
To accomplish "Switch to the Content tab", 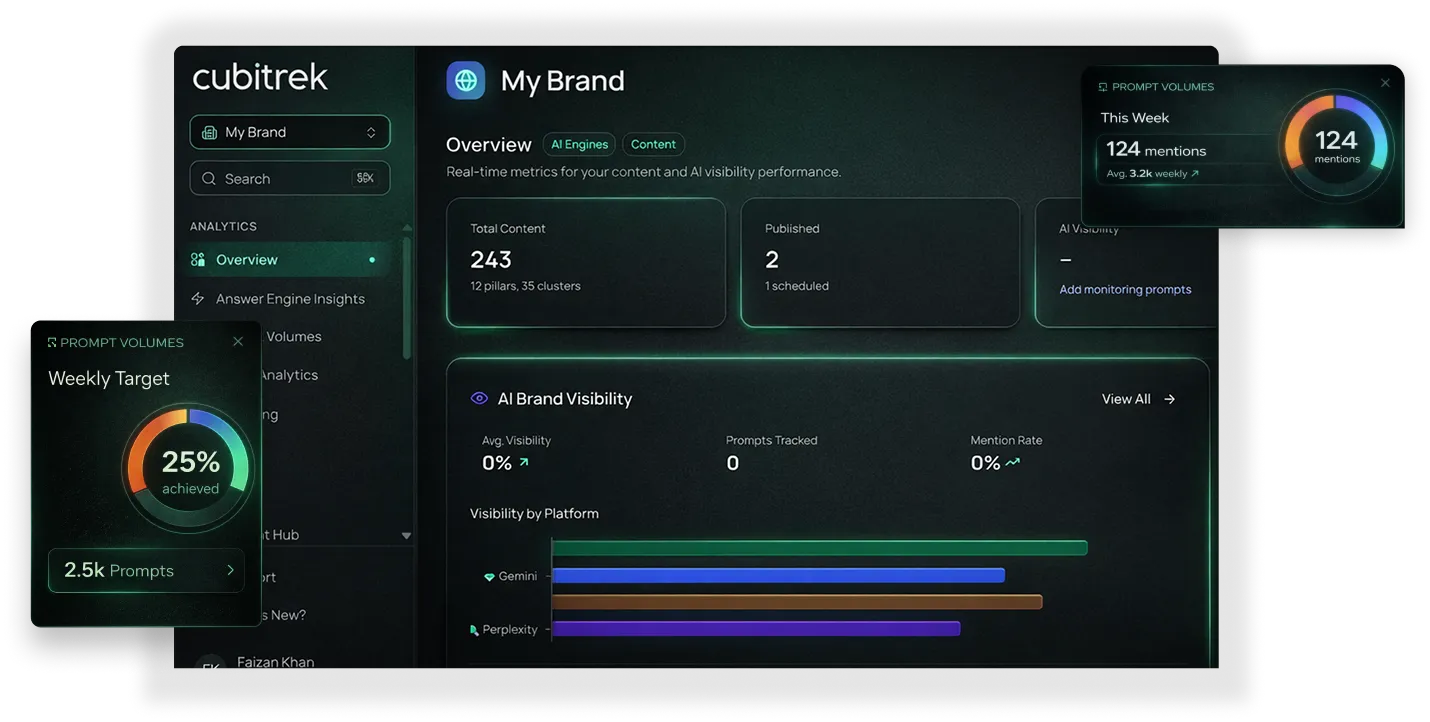I will (x=653, y=144).
